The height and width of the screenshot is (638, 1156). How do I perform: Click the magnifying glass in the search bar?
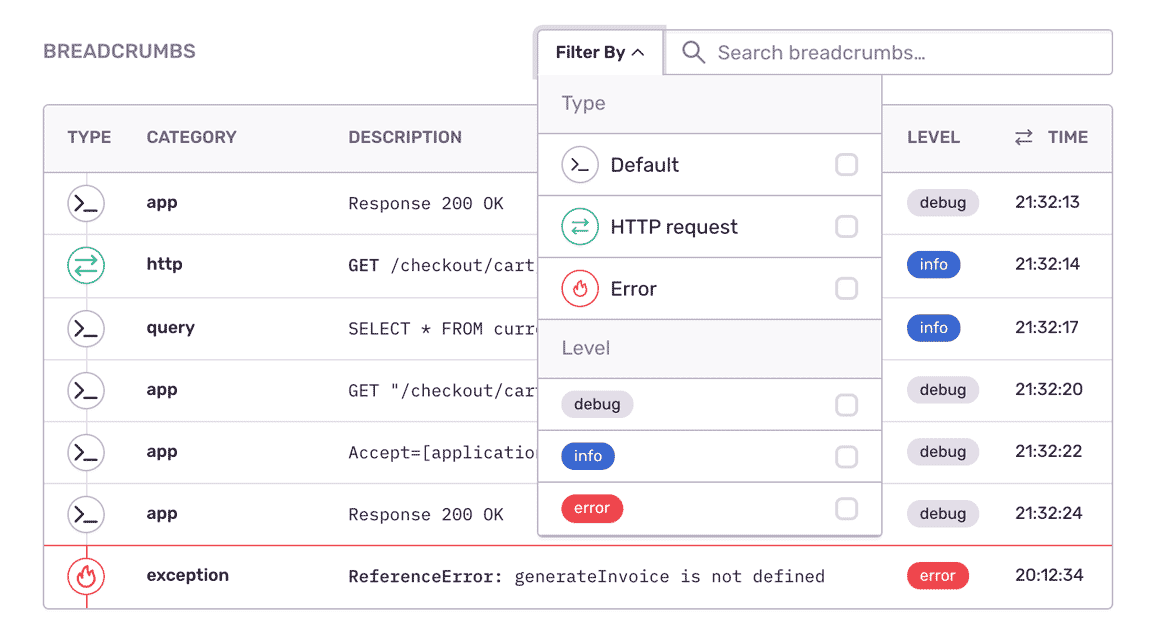(x=693, y=52)
